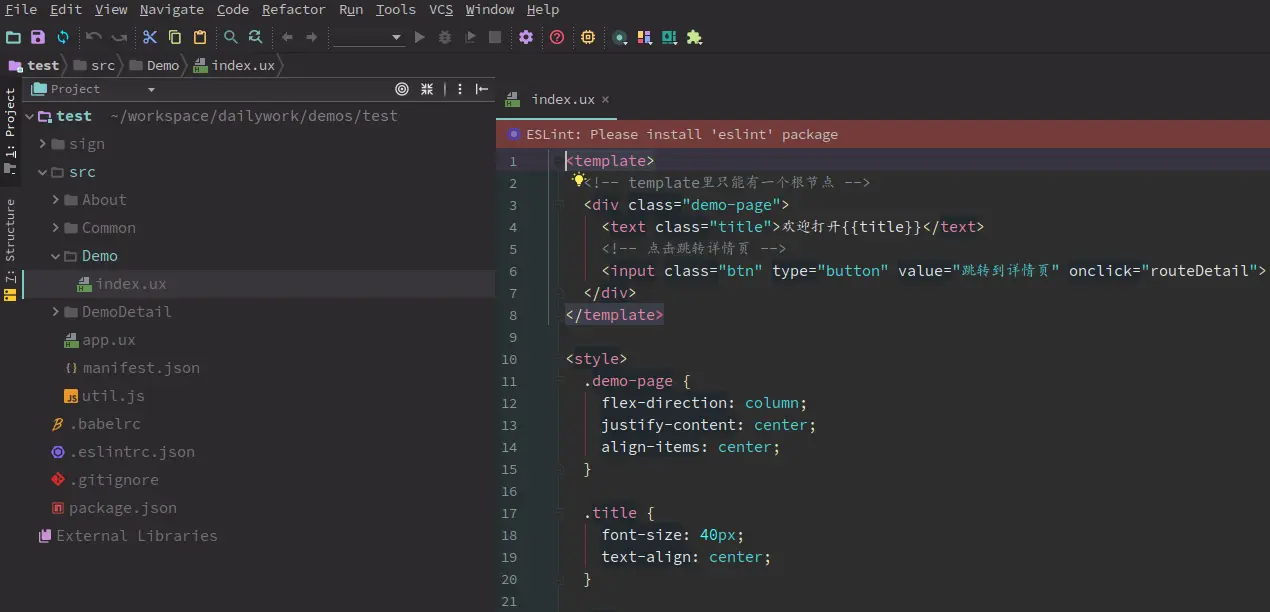The height and width of the screenshot is (612, 1270).
Task: Toggle the Structure side tool window
Action: click(10, 250)
